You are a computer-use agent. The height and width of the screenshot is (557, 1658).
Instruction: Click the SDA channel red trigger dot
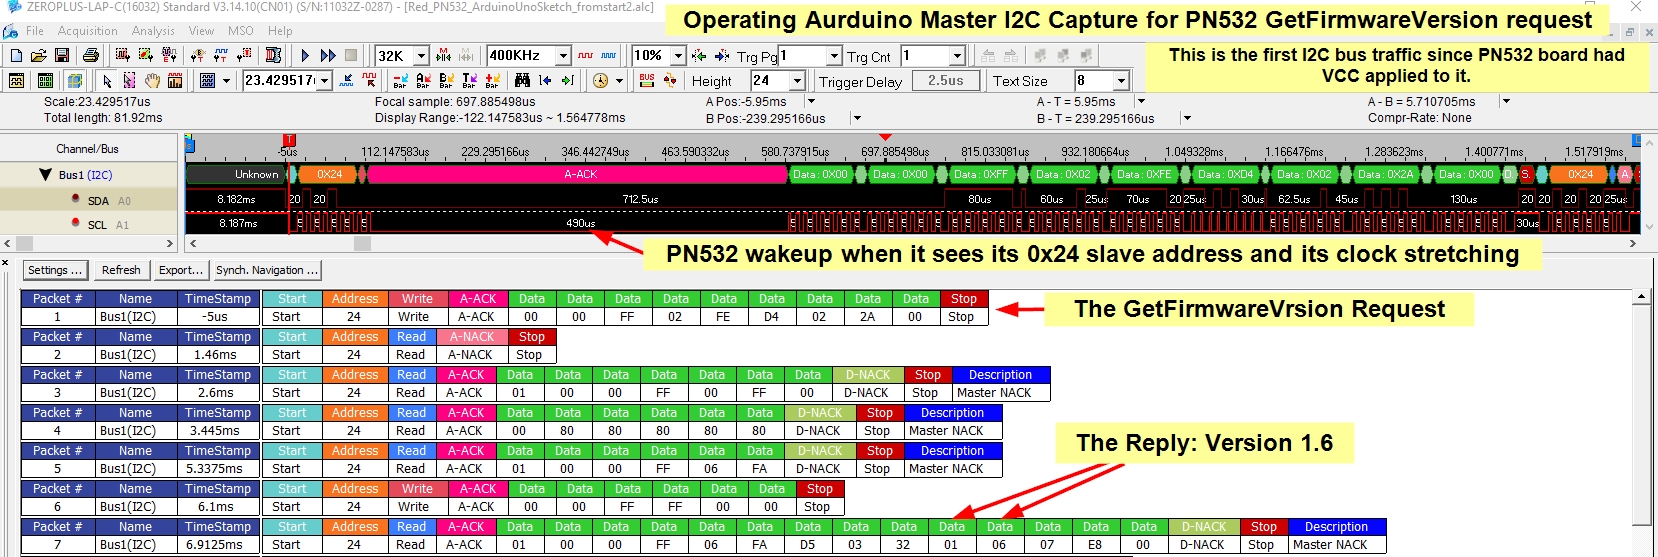[75, 198]
